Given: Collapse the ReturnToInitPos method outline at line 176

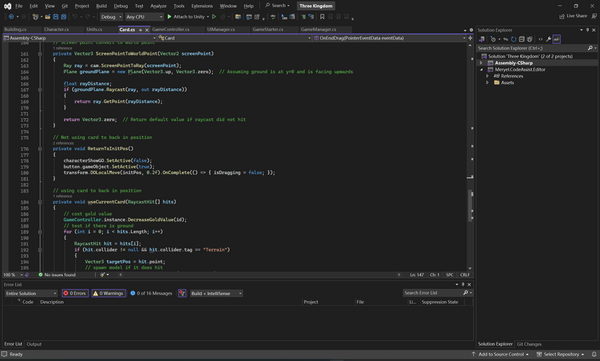Looking at the screenshot, I should (40, 149).
